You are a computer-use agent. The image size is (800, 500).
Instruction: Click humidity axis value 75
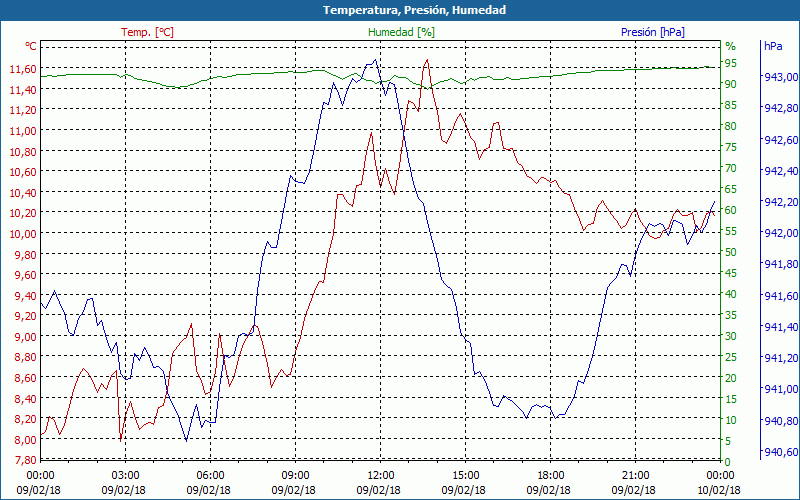(731, 147)
